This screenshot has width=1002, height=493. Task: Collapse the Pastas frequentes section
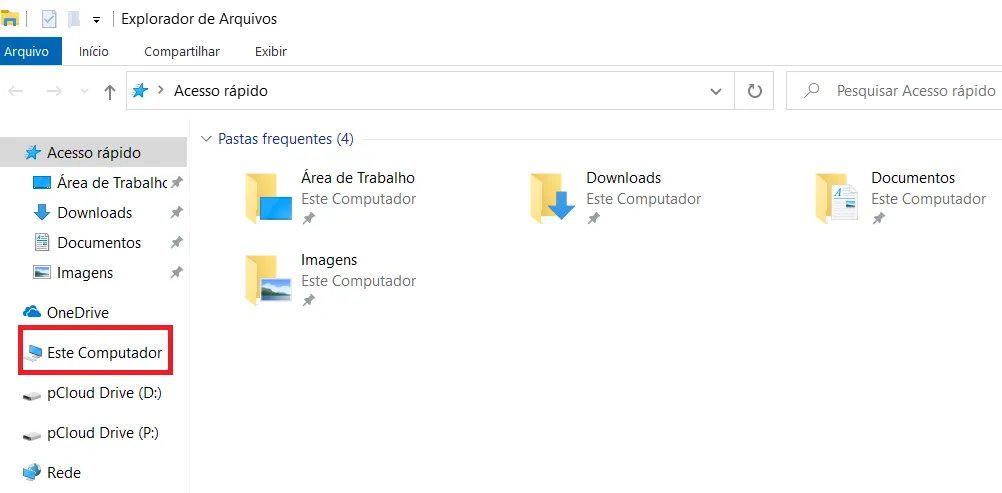206,139
